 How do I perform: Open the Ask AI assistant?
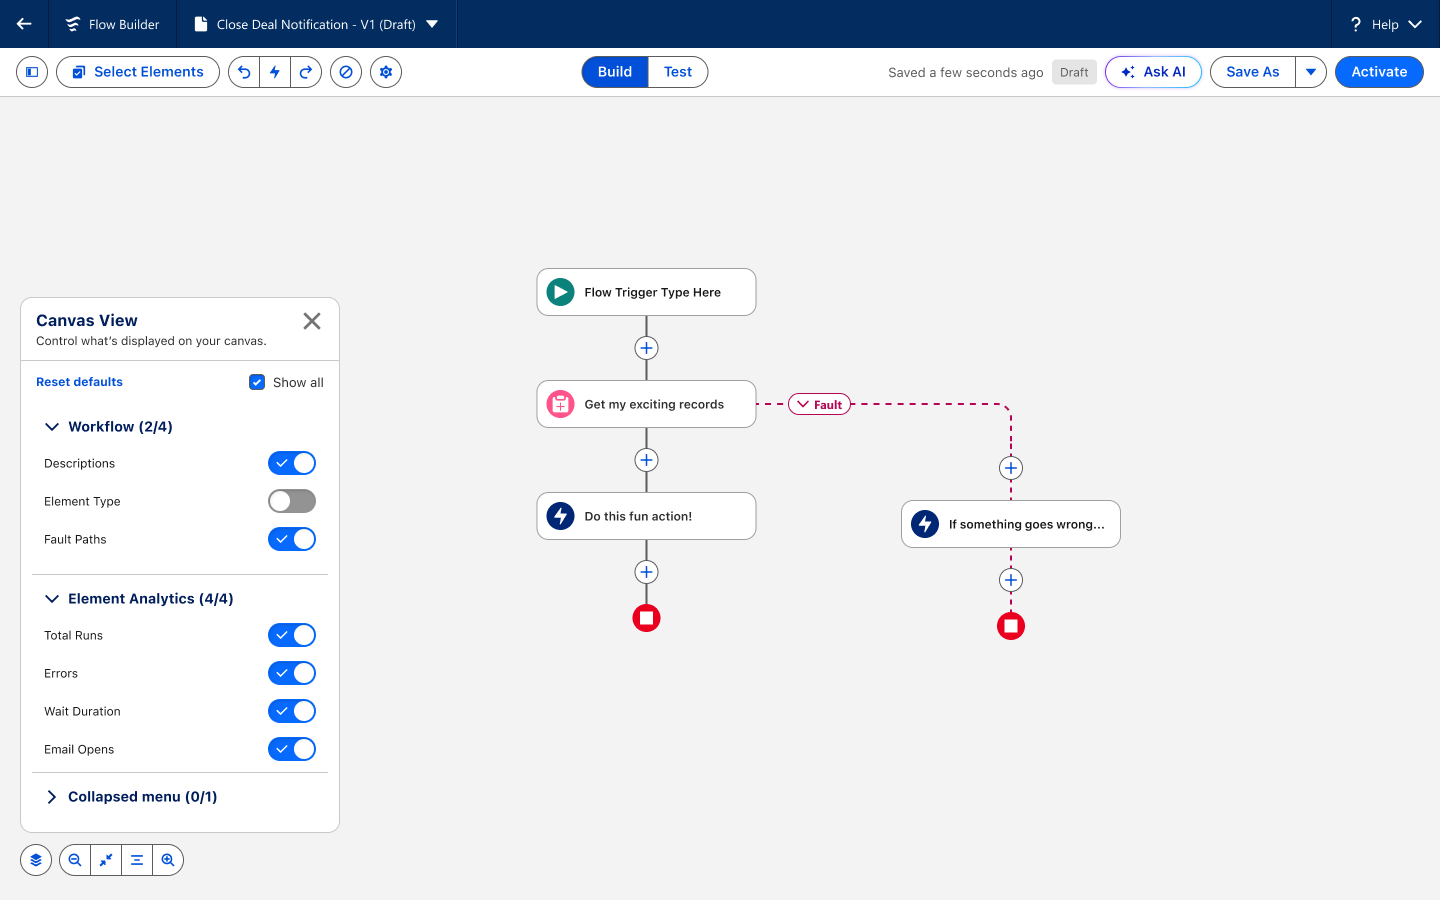point(1153,72)
